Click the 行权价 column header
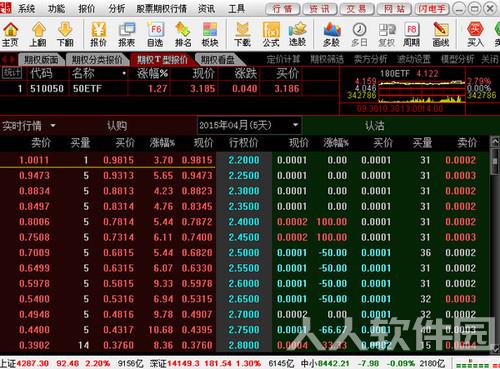The image size is (500, 369). click(244, 143)
